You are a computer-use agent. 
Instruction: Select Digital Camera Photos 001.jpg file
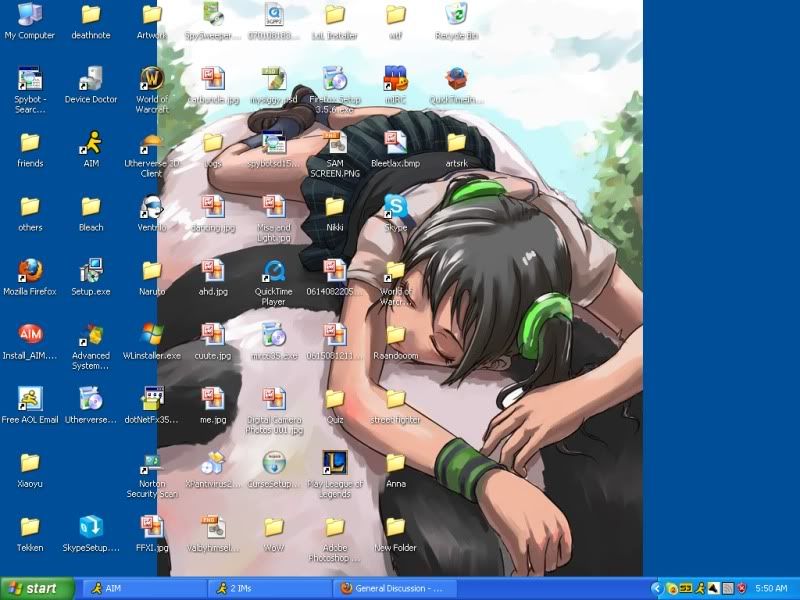click(x=273, y=410)
